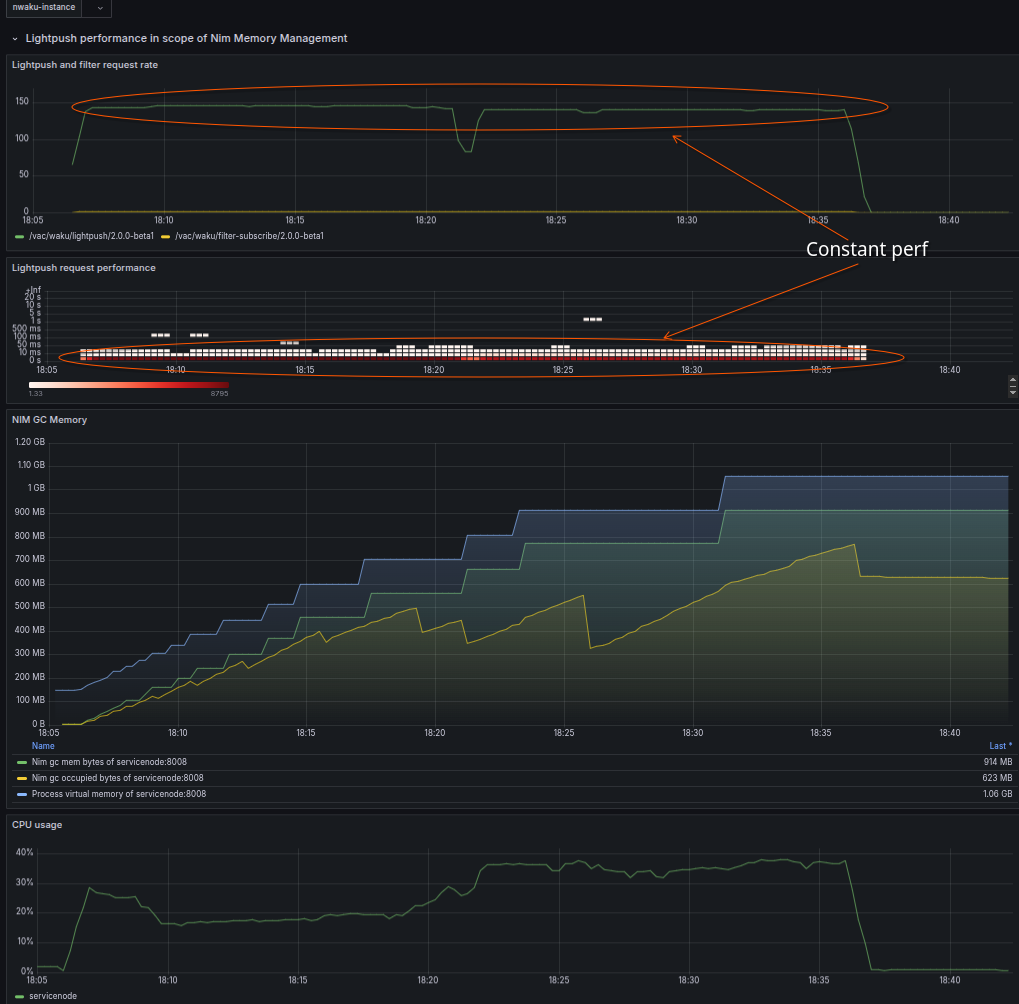Image resolution: width=1019 pixels, height=1004 pixels.
Task: Sort the legend by the Last * column
Action: [x=1000, y=745]
